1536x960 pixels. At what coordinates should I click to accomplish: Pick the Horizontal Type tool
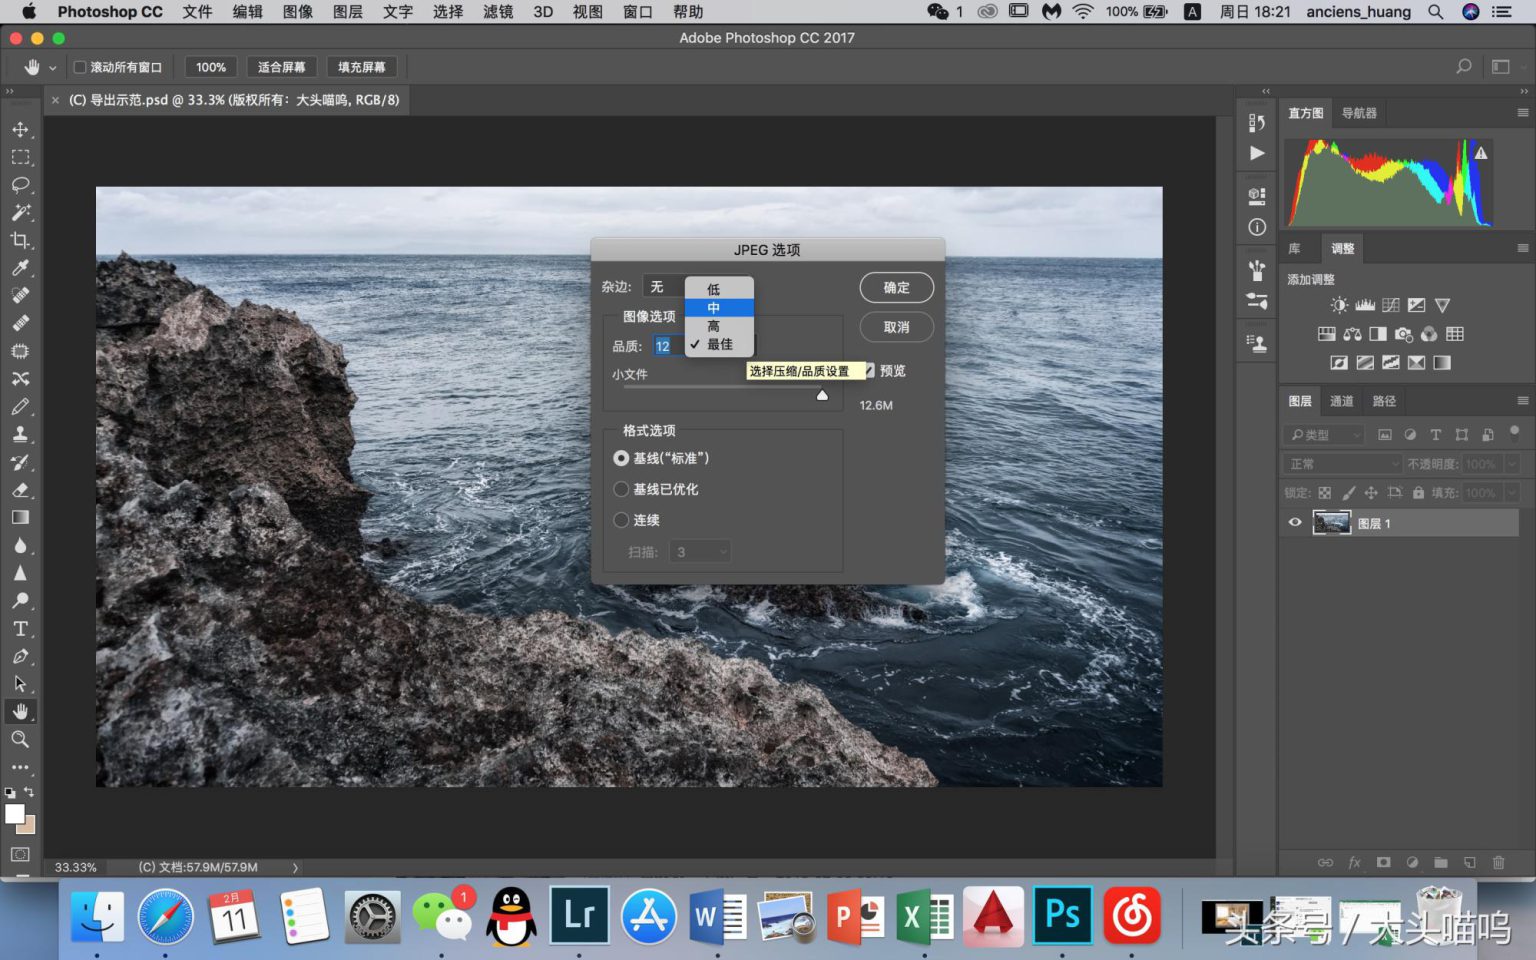click(20, 629)
